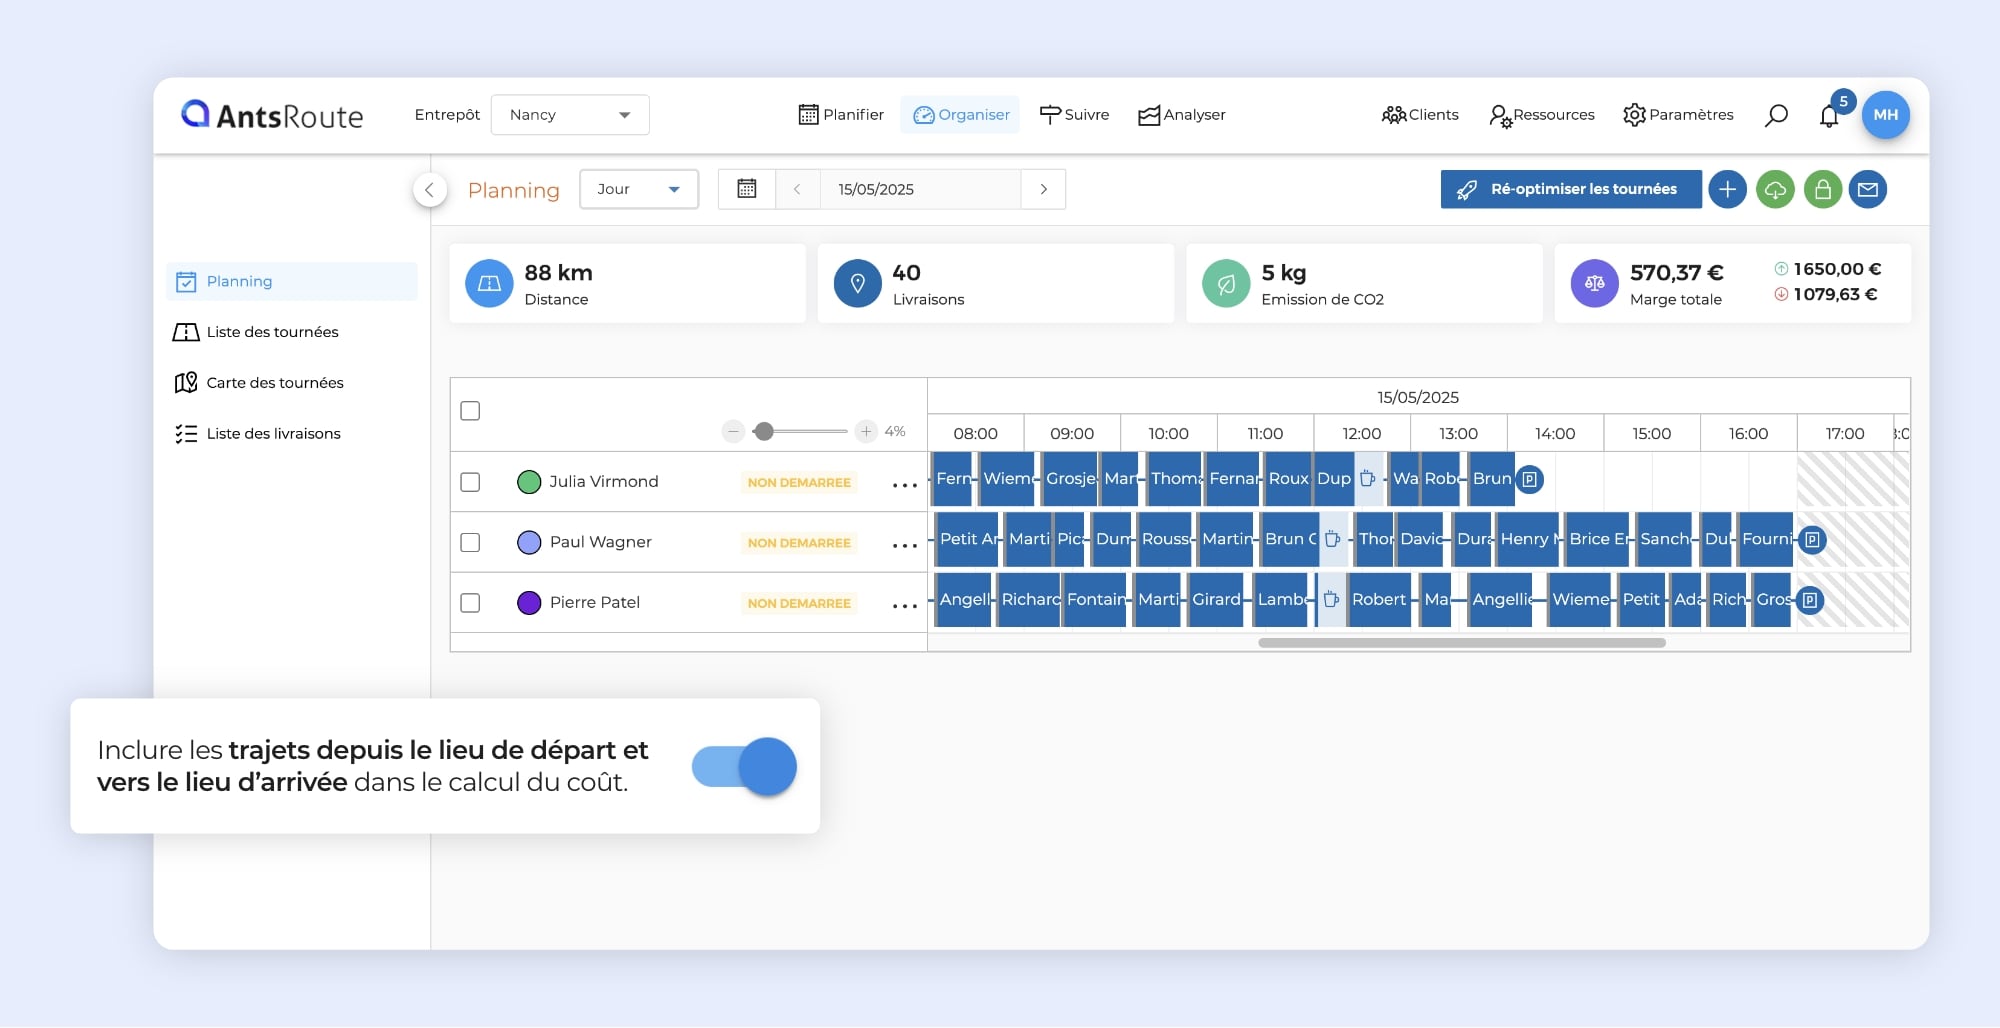Image resolution: width=2000 pixels, height=1028 pixels.
Task: Click Pierre Patel's break coffee-cup icon
Action: (1331, 600)
